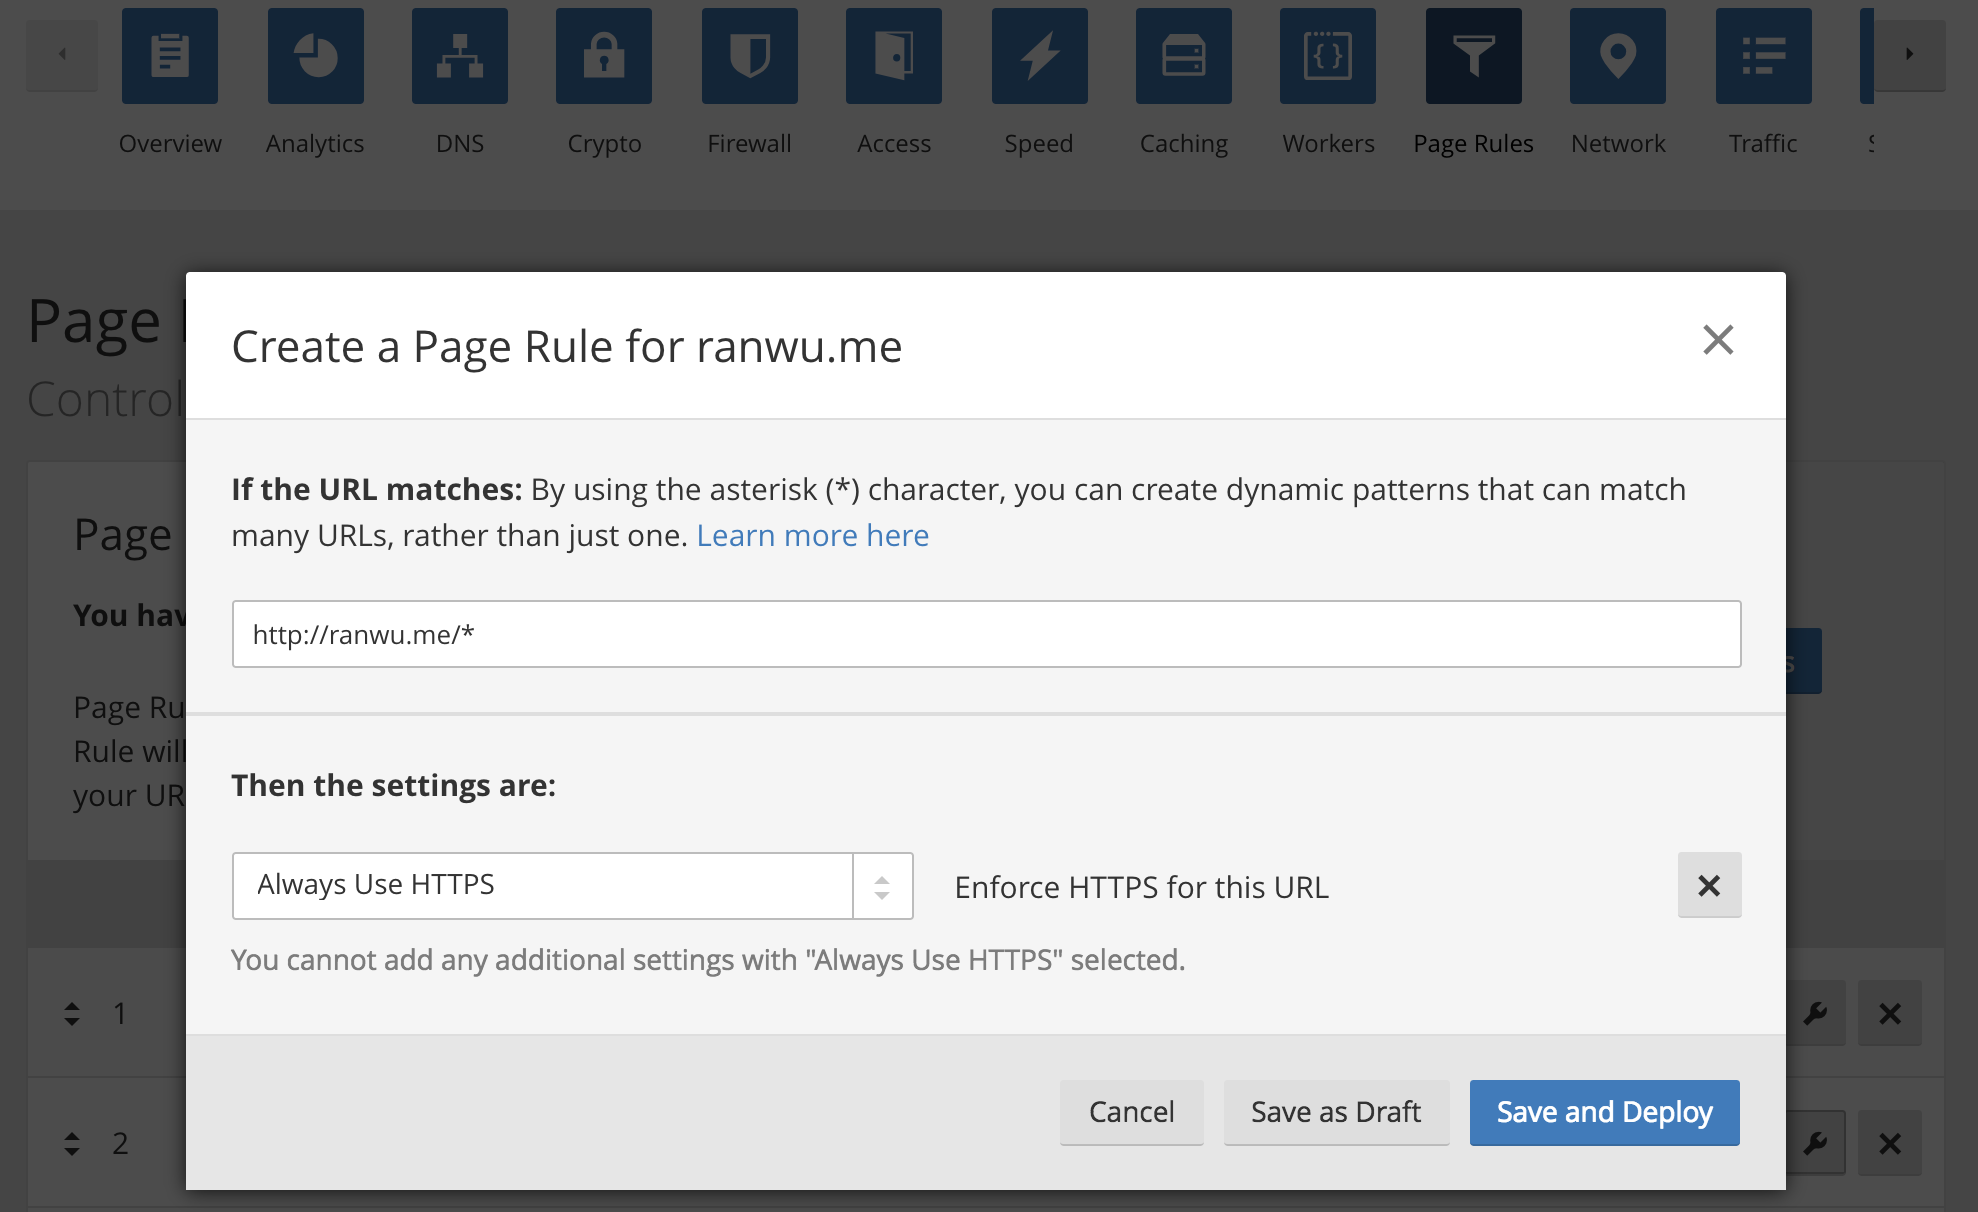Screen dimensions: 1978x1212
Task: Open the Overview clipboard icon
Action: [x=170, y=56]
